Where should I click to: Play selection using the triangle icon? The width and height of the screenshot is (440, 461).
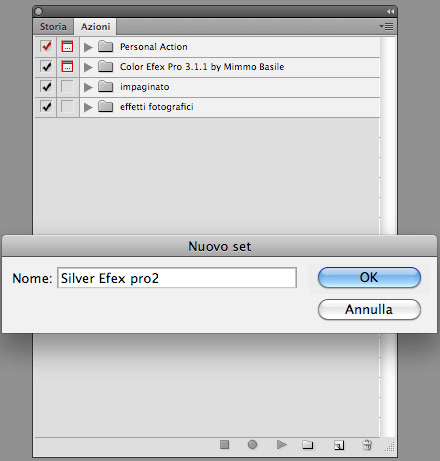click(282, 444)
